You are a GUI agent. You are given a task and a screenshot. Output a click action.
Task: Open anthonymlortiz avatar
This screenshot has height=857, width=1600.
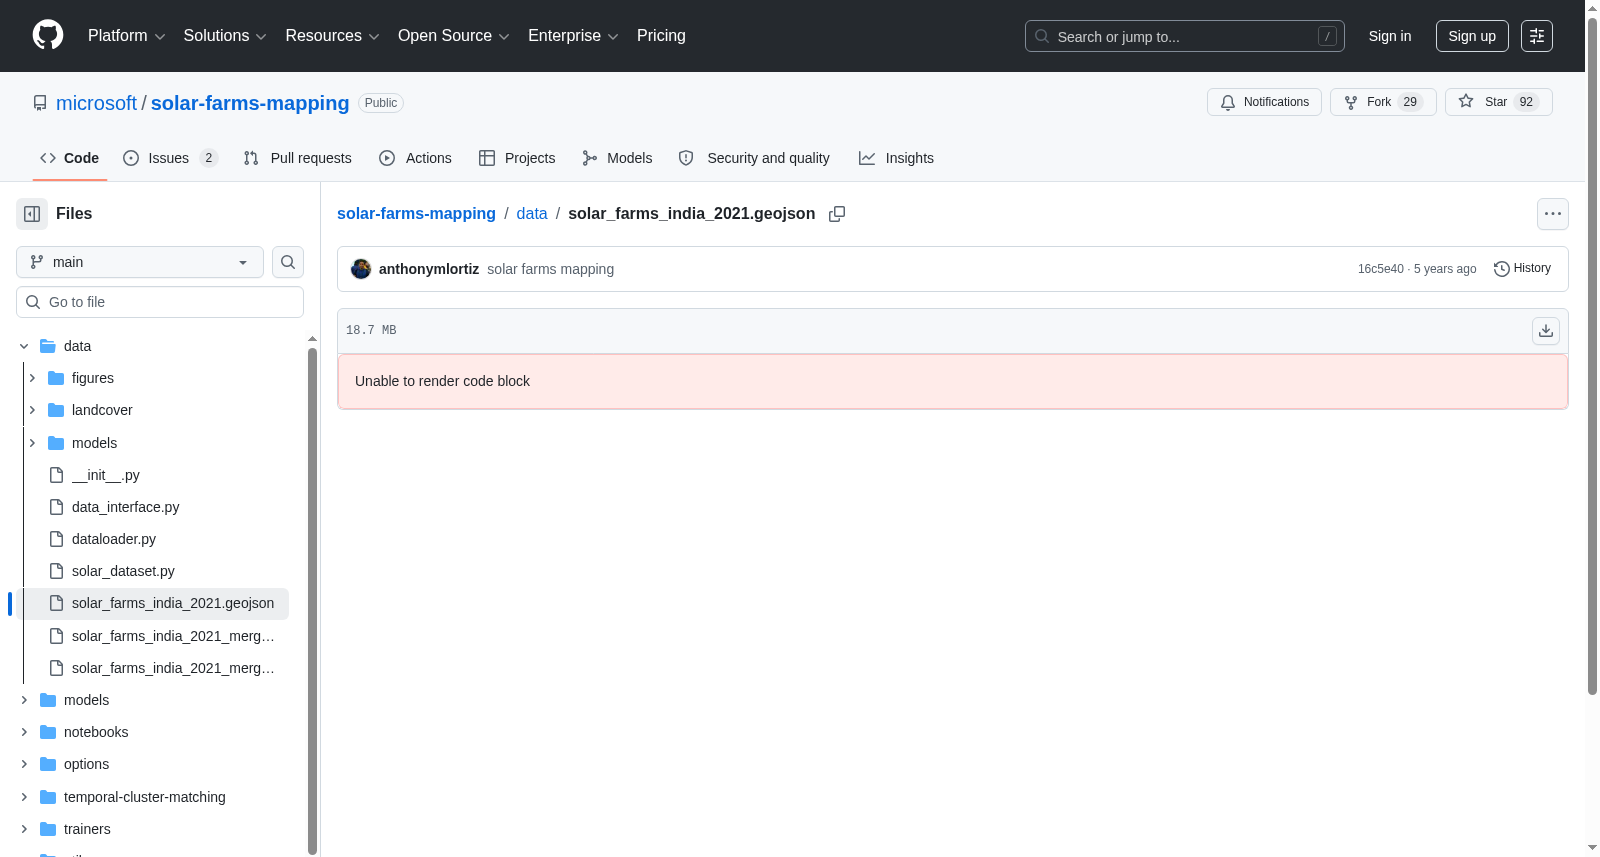[361, 269]
